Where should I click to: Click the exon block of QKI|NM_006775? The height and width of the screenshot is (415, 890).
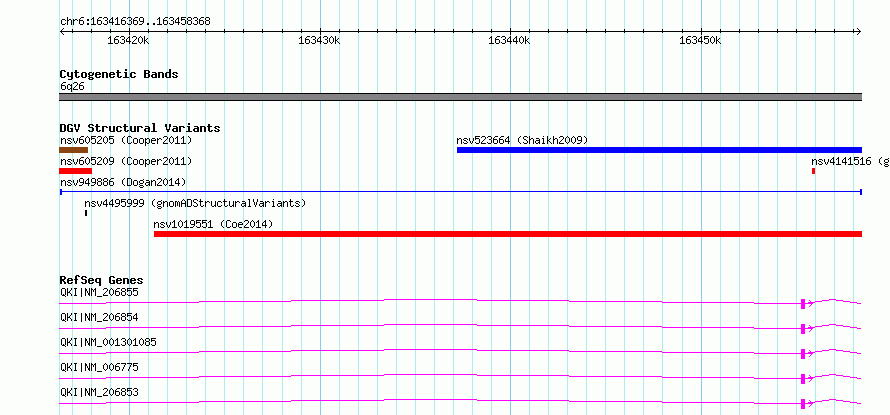coord(803,379)
